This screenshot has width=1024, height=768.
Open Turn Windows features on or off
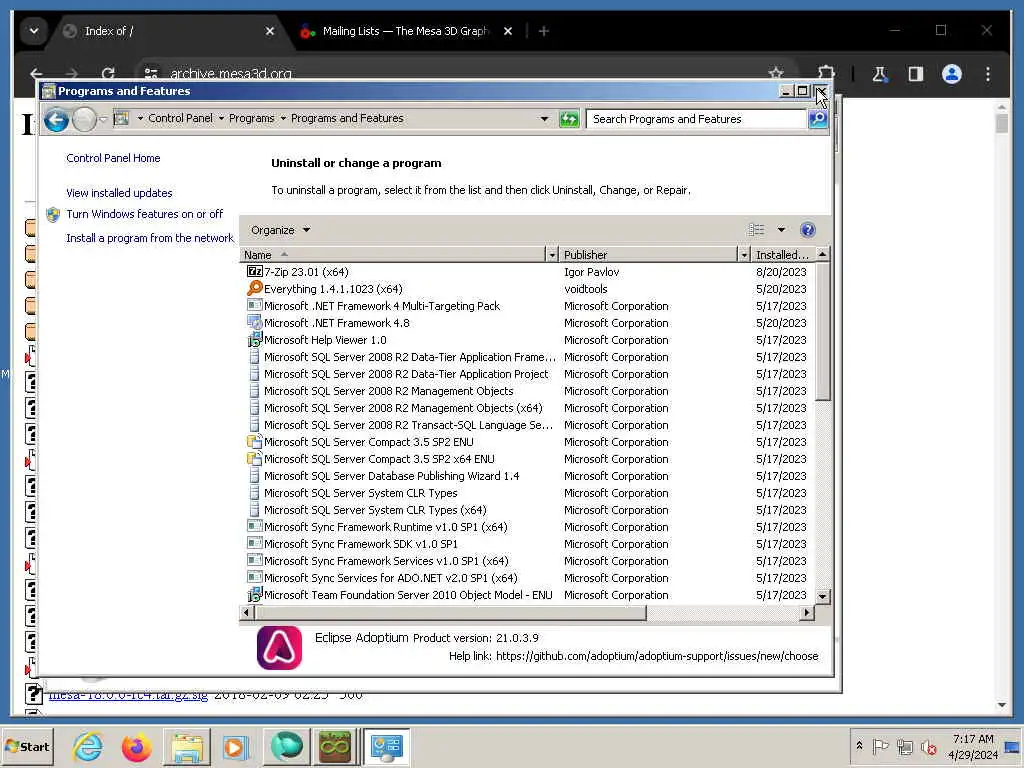[x=144, y=214]
